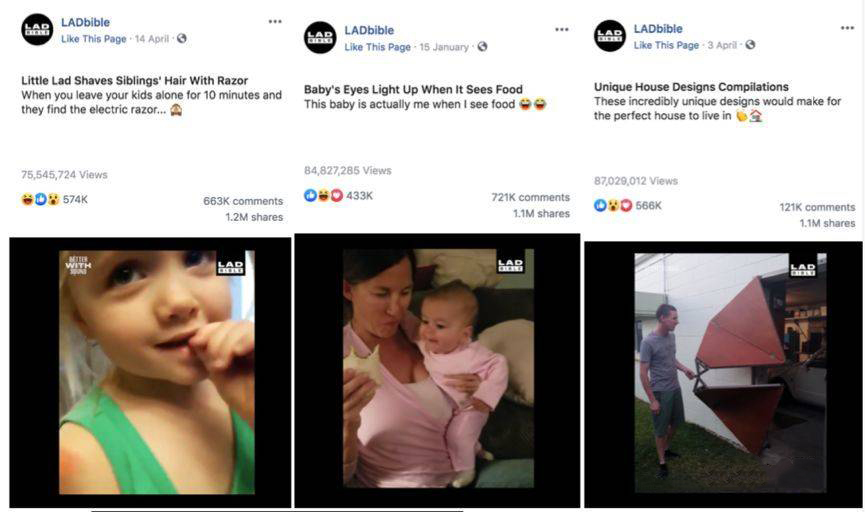Click globe privacy icon beside 14 April
Image resolution: width=865 pixels, height=512 pixels.
pos(181,39)
